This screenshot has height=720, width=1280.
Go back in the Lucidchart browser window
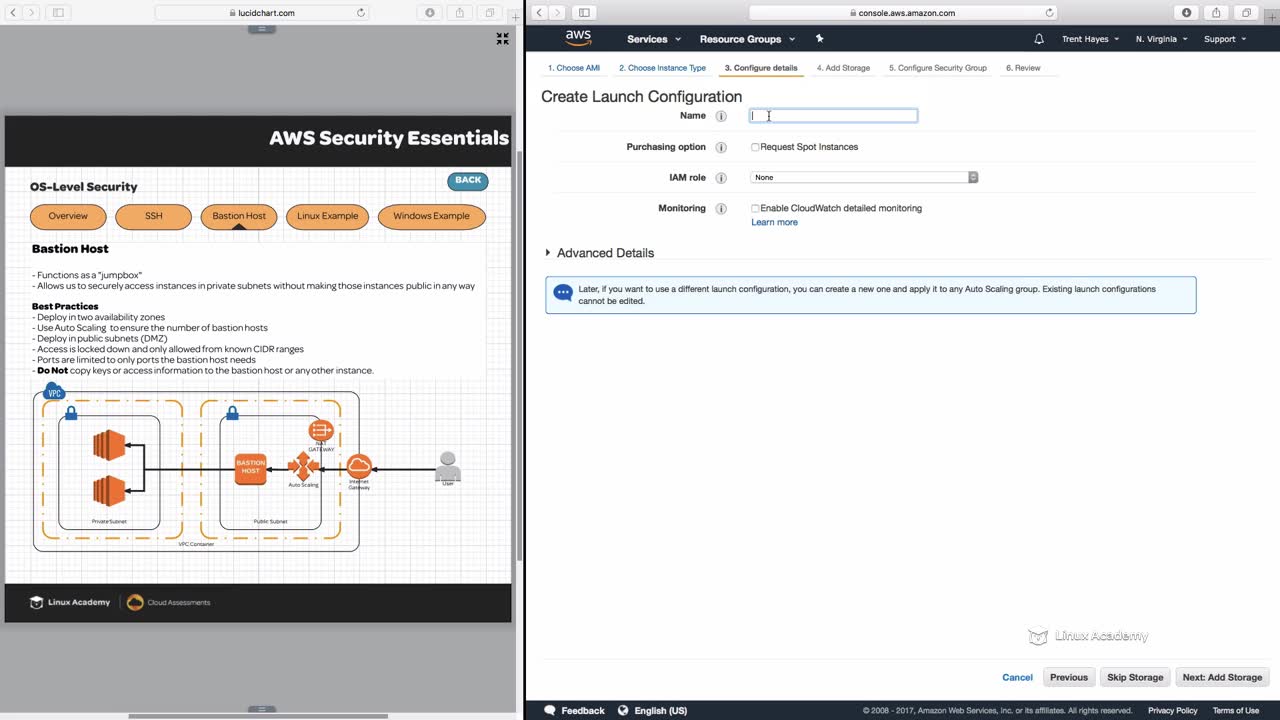pyautogui.click(x=12, y=13)
